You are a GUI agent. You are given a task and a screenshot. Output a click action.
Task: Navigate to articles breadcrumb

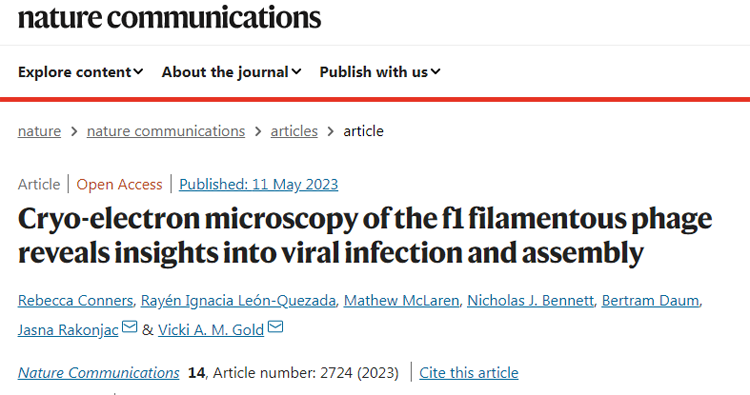[294, 131]
